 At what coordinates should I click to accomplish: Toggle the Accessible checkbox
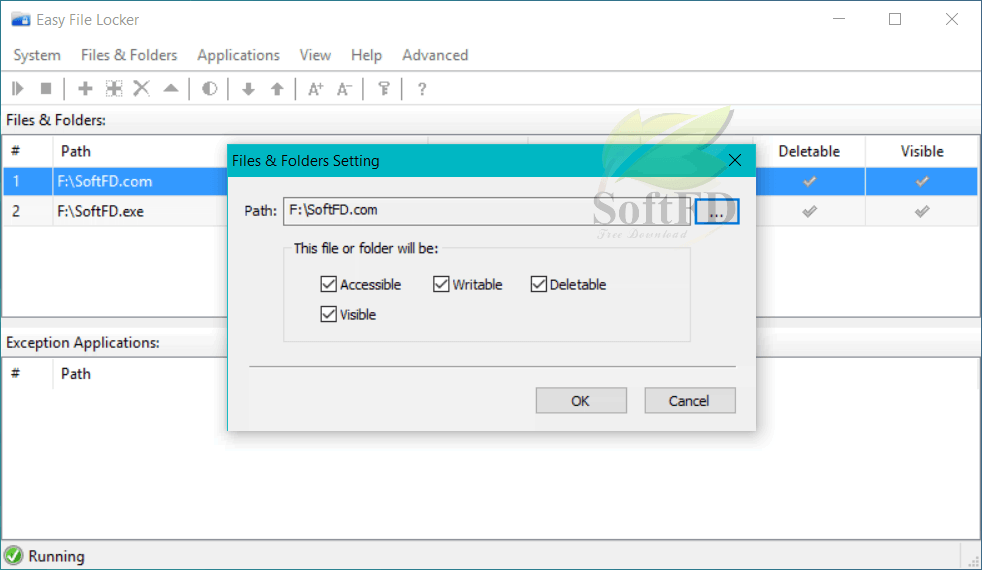click(328, 284)
